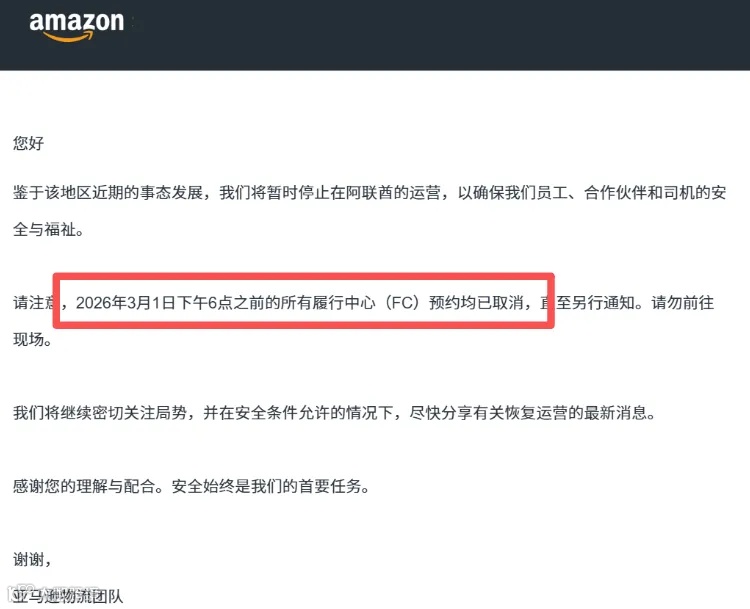Click the Amazon logo in the header
Image resolution: width=750 pixels, height=609 pixels.
(77, 27)
